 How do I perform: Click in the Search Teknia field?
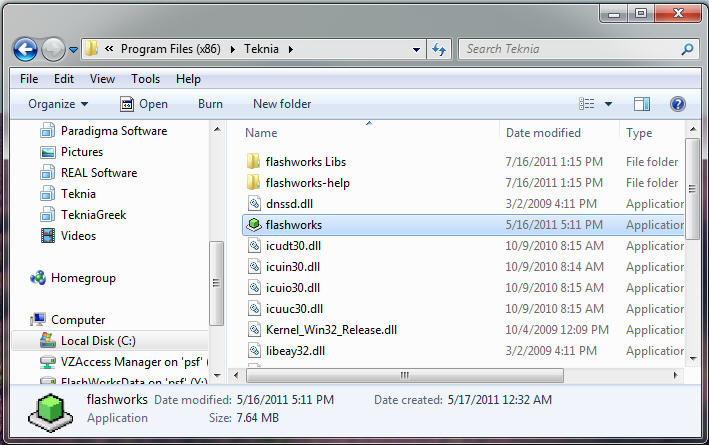(570, 48)
